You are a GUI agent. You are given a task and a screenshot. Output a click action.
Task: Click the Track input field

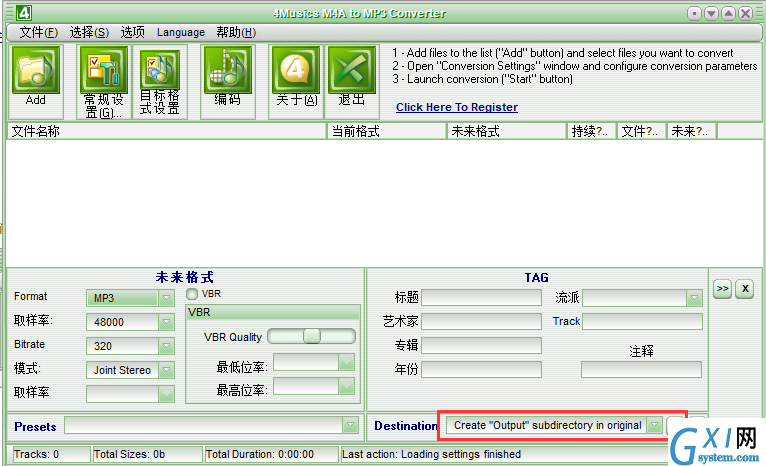pos(642,321)
